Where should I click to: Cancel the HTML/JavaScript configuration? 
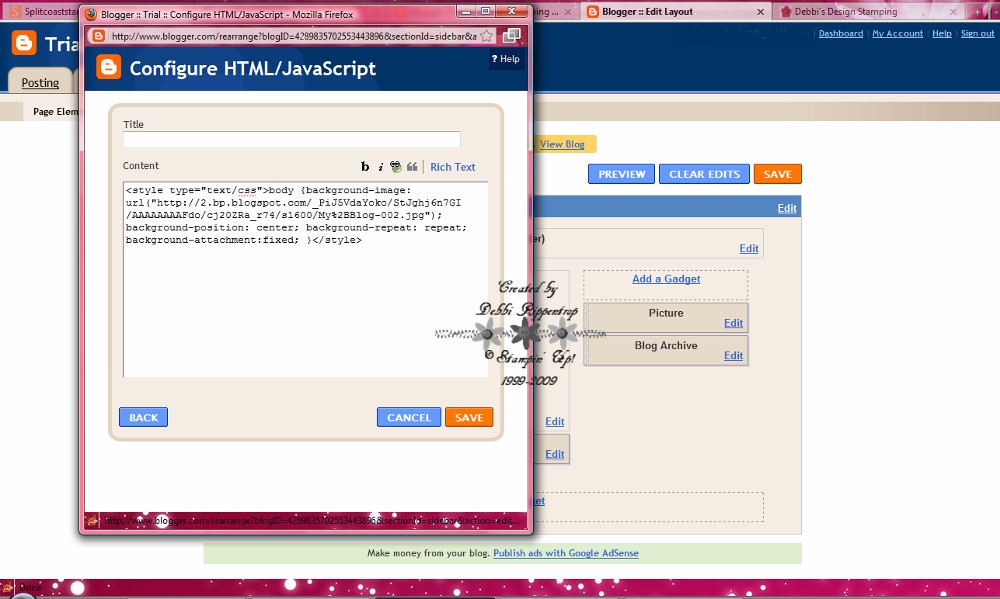coord(409,417)
